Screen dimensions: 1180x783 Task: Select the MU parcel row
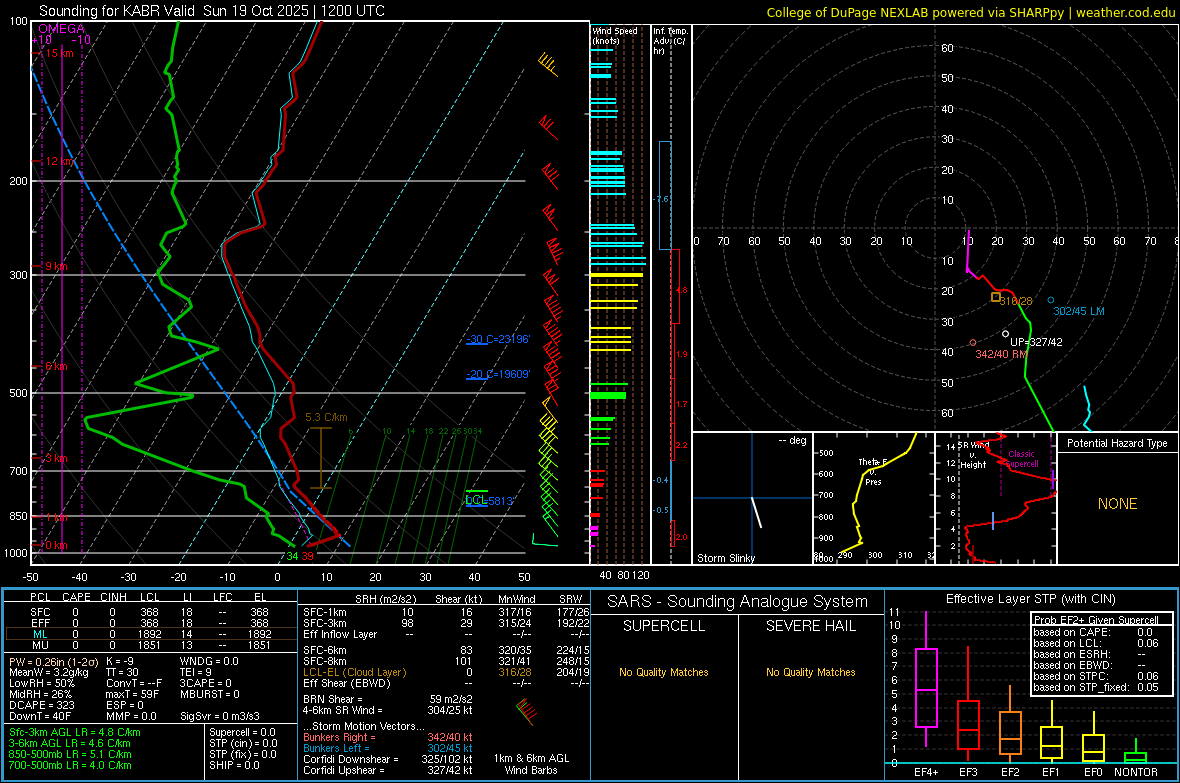pyautogui.click(x=150, y=645)
